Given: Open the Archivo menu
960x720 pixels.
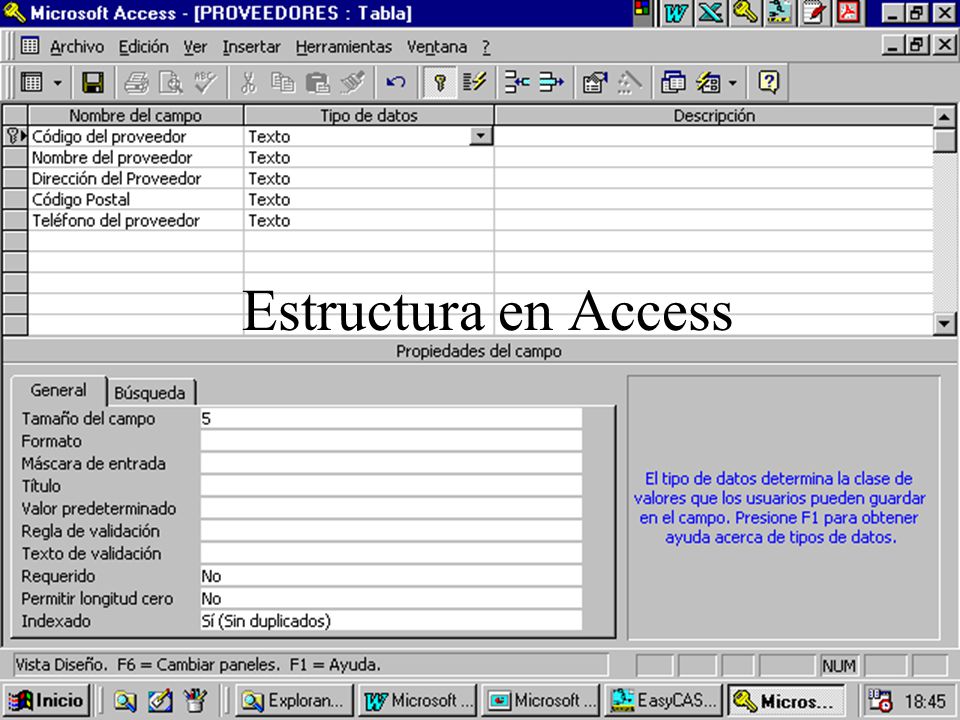Looking at the screenshot, I should point(77,47).
